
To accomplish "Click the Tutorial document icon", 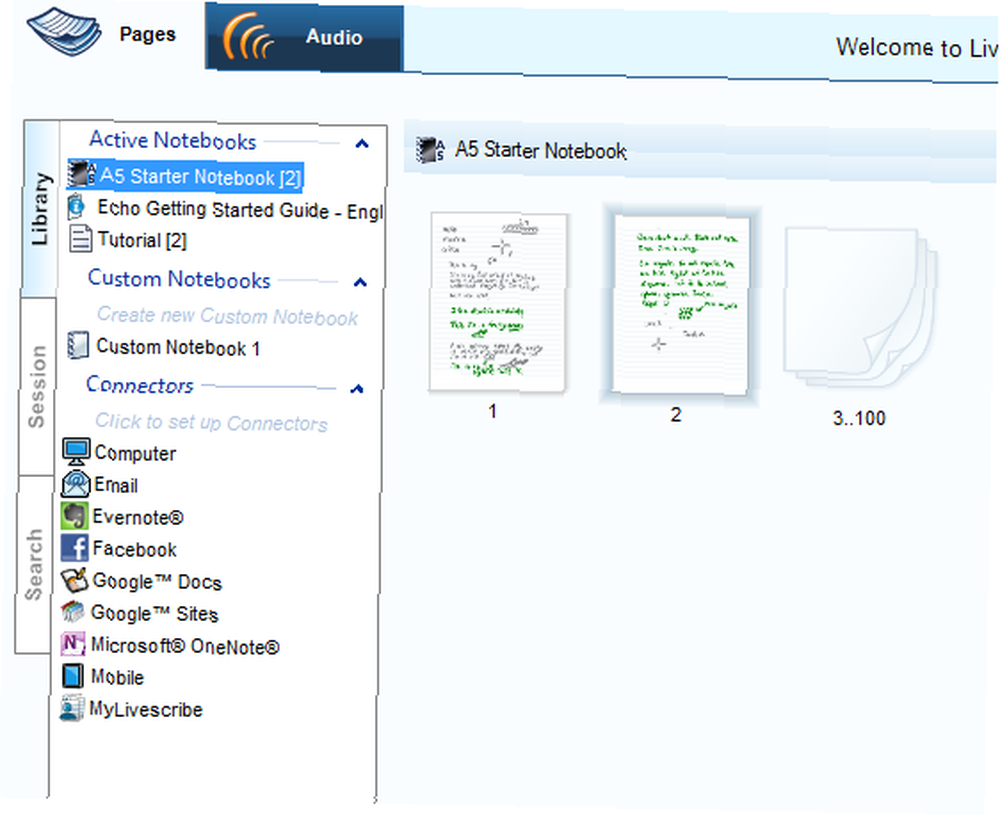I will coord(80,238).
